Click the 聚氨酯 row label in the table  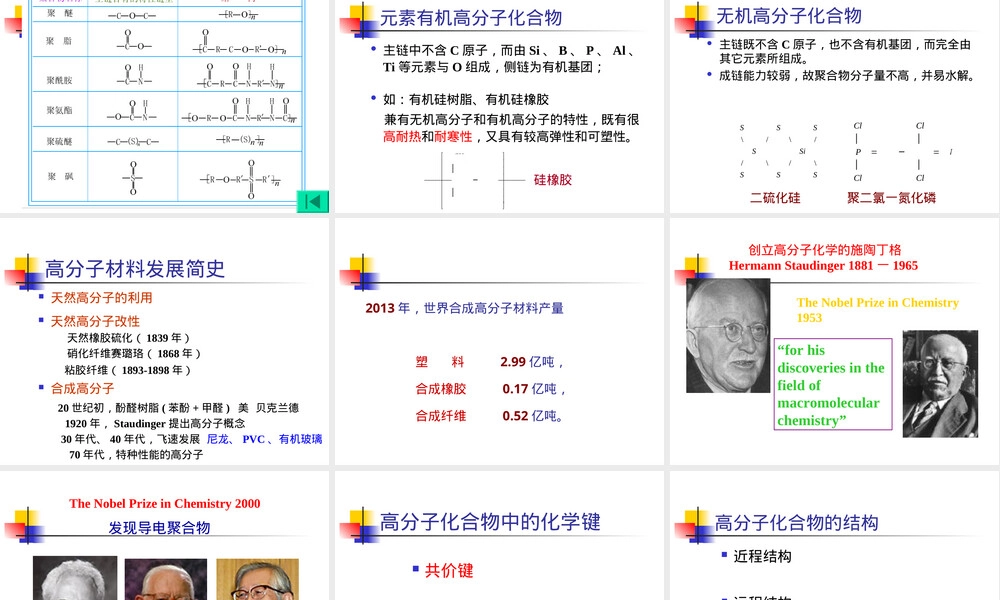59,110
